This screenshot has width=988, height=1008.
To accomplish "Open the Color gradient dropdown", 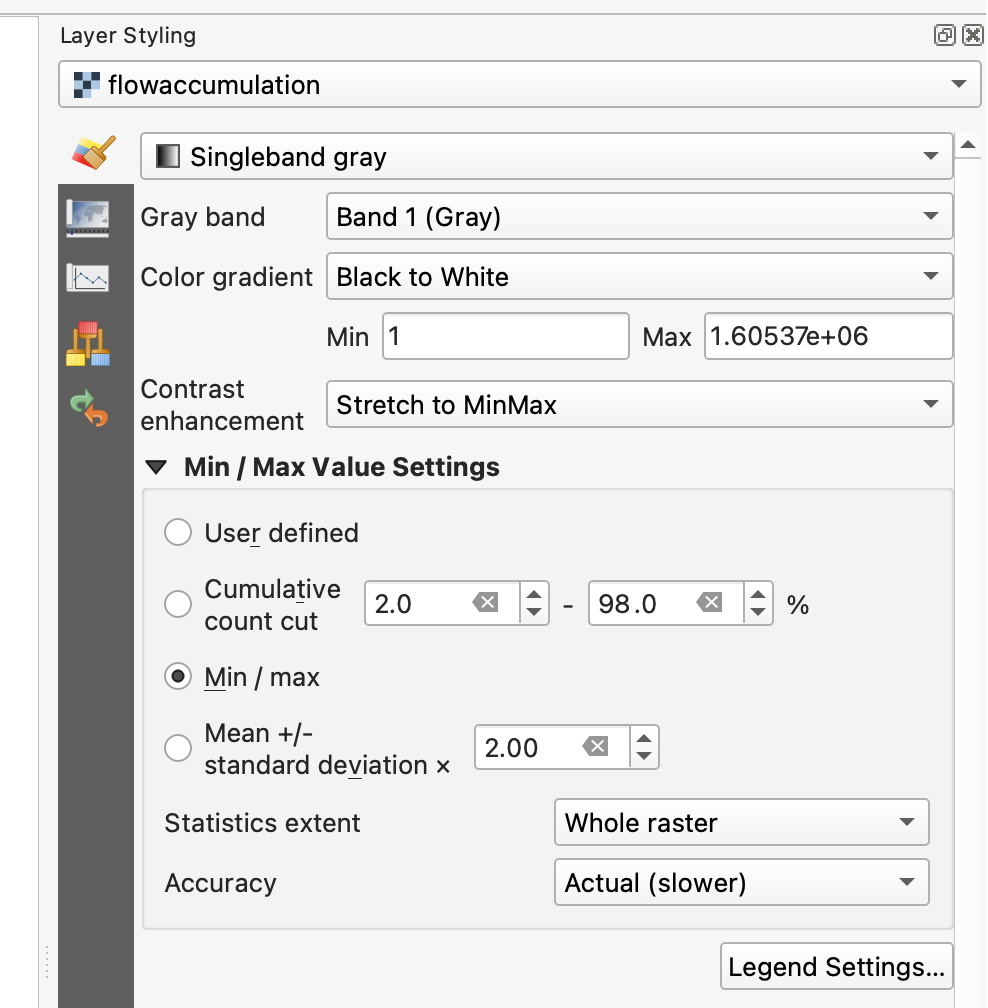I will tap(639, 277).
